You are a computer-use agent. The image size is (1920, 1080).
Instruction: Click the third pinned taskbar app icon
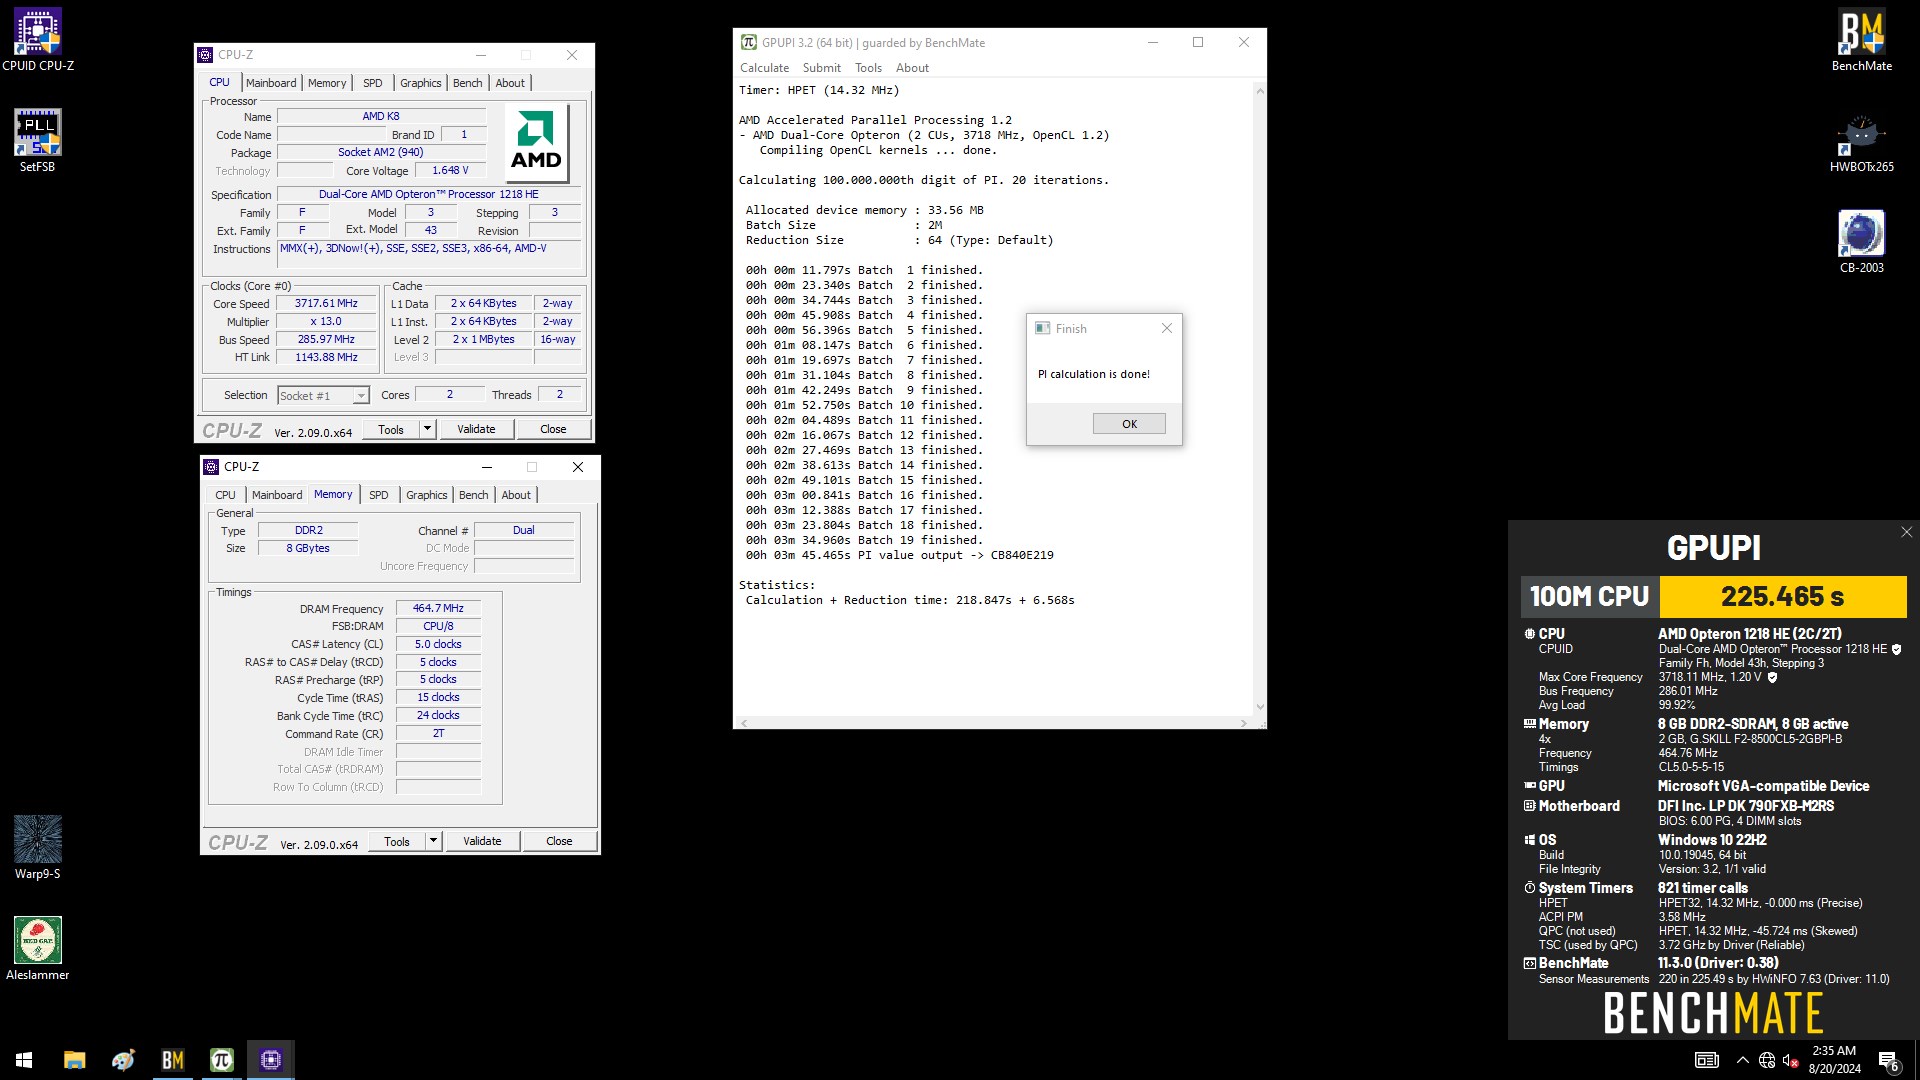click(x=123, y=1060)
